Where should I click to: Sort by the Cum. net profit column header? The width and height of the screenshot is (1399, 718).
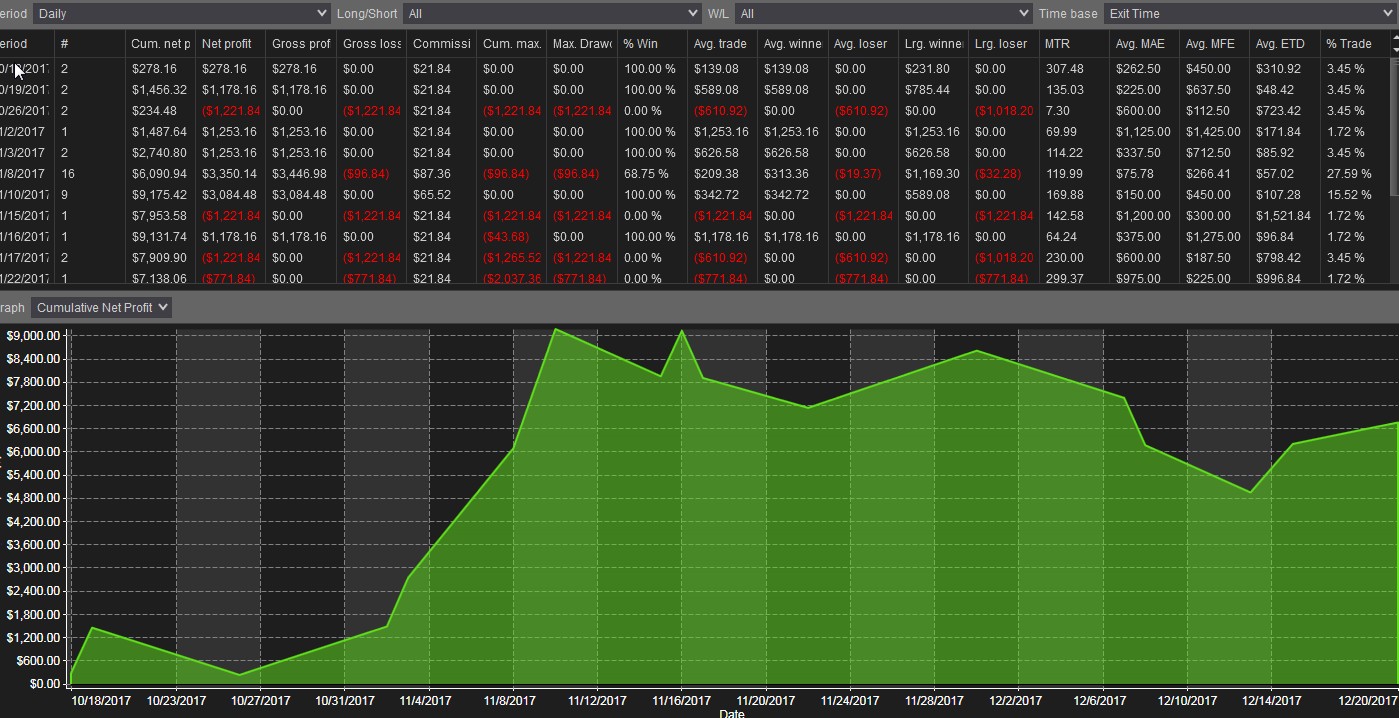(160, 44)
